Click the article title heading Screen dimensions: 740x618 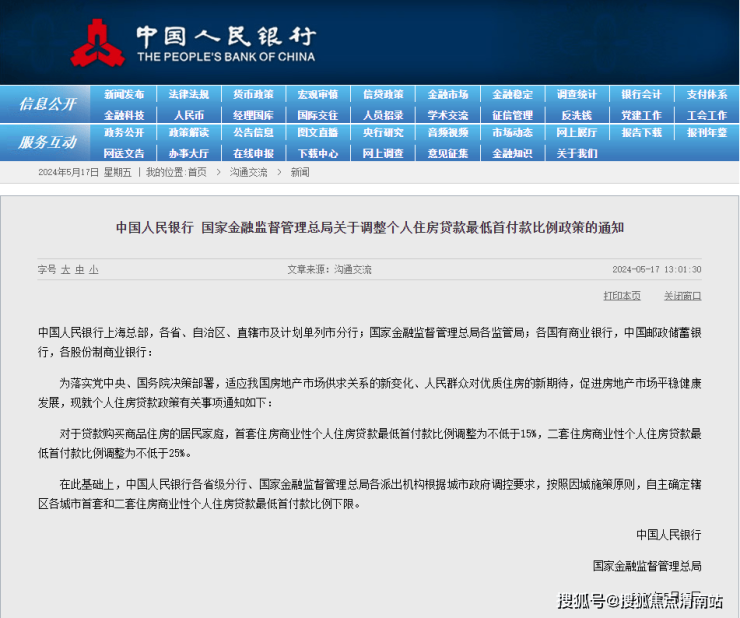tap(369, 227)
